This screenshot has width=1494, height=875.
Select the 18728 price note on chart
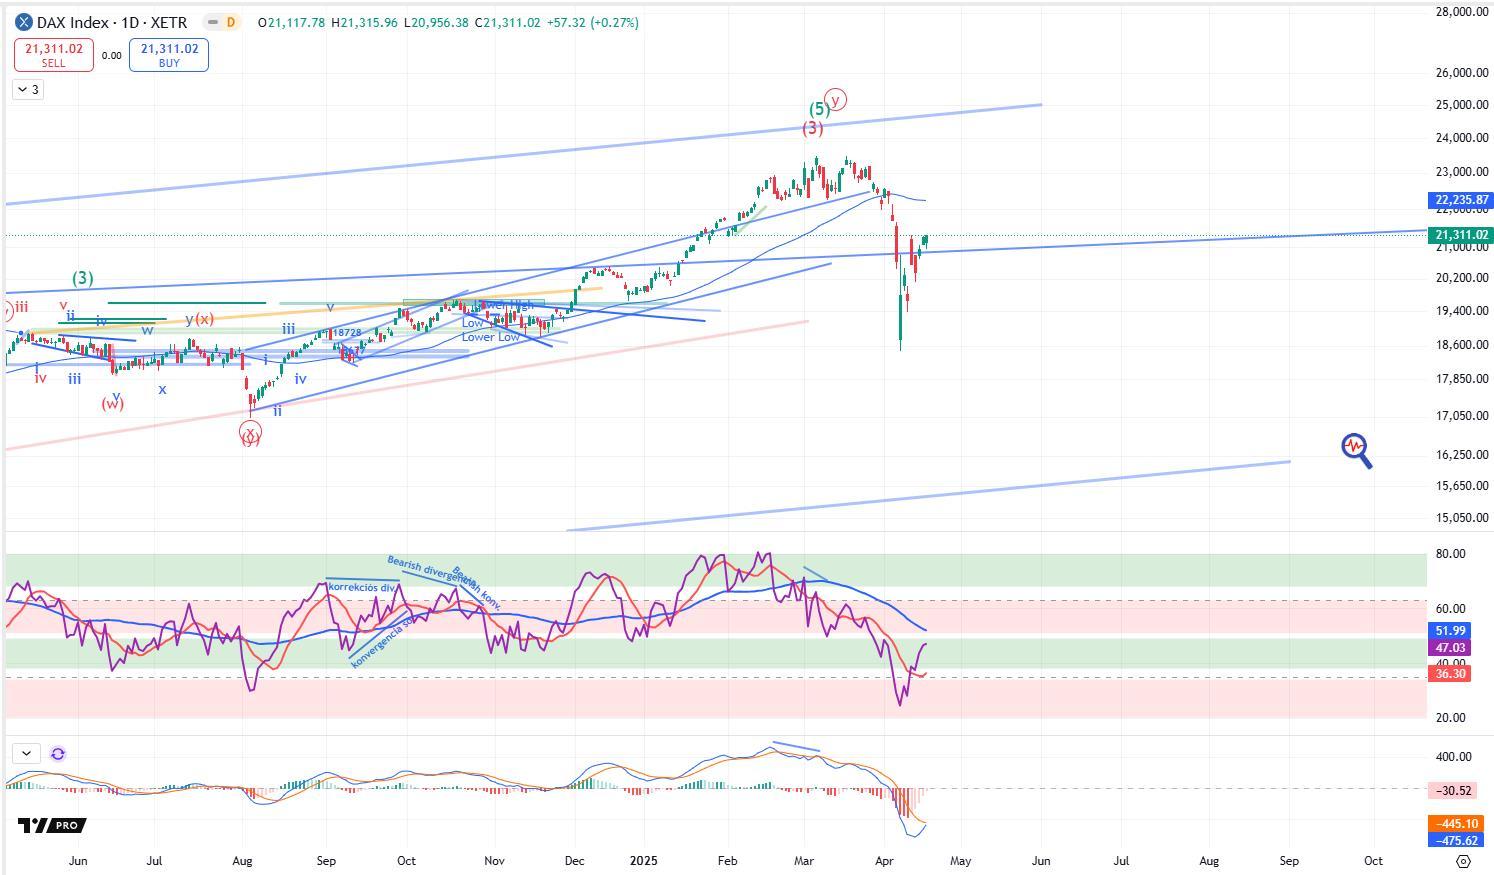[347, 332]
